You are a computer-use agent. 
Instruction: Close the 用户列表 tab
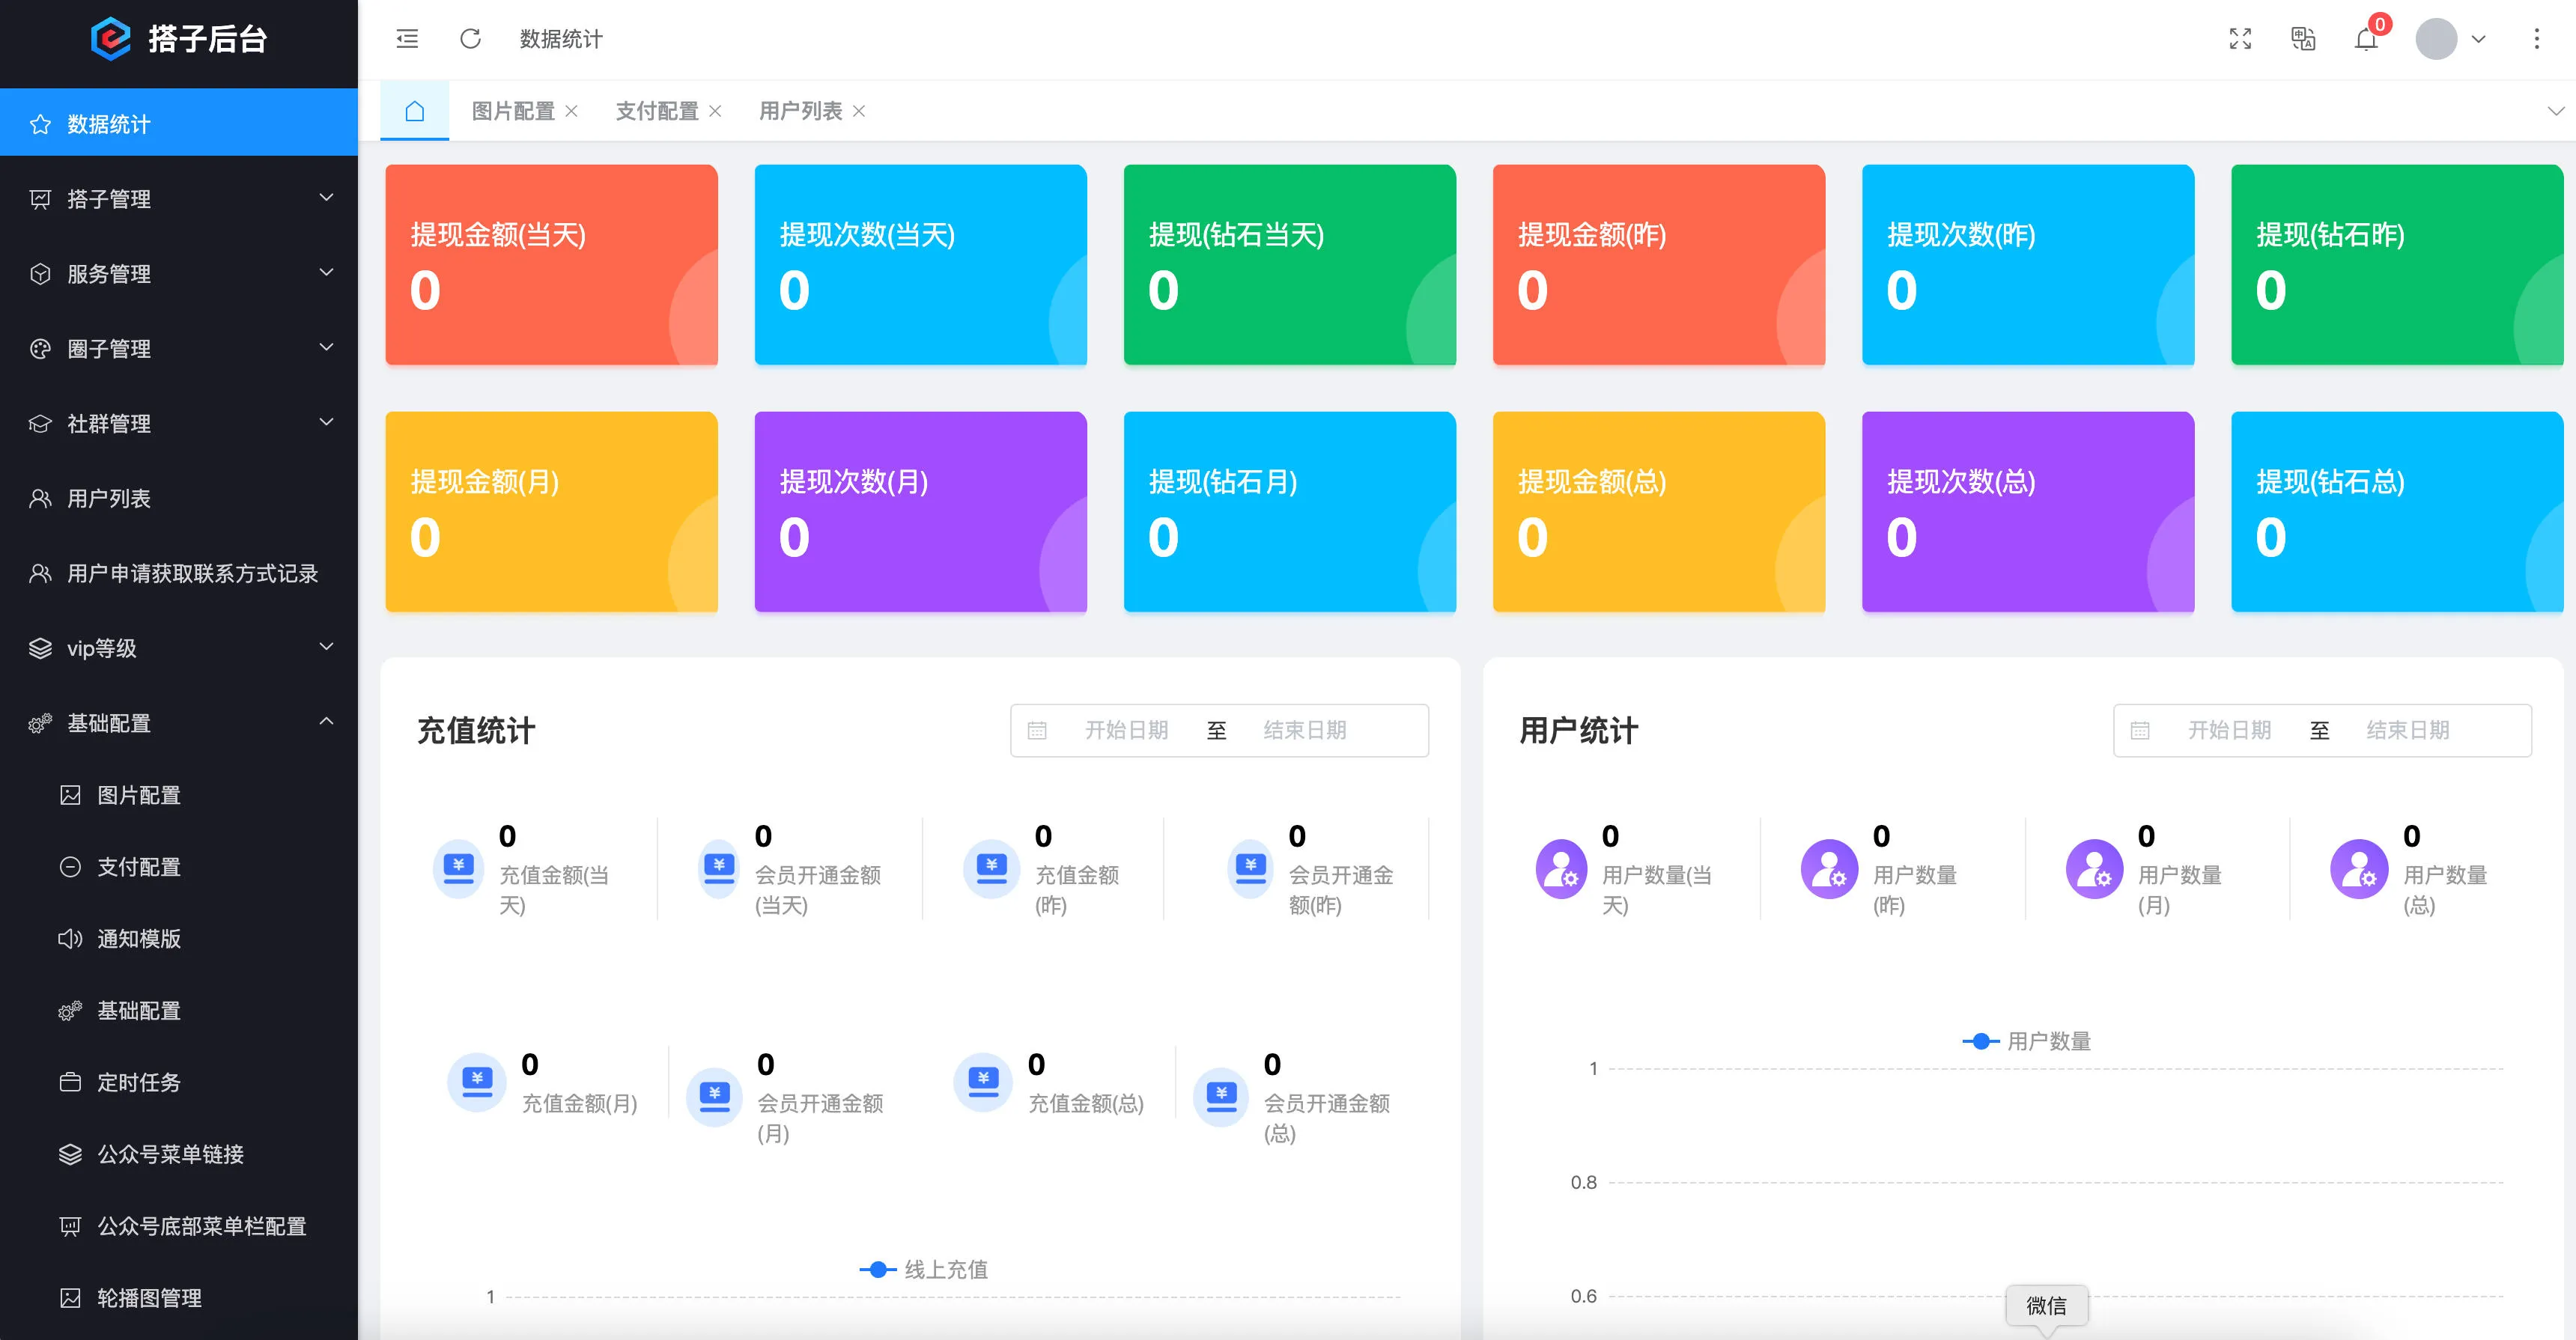(x=859, y=111)
